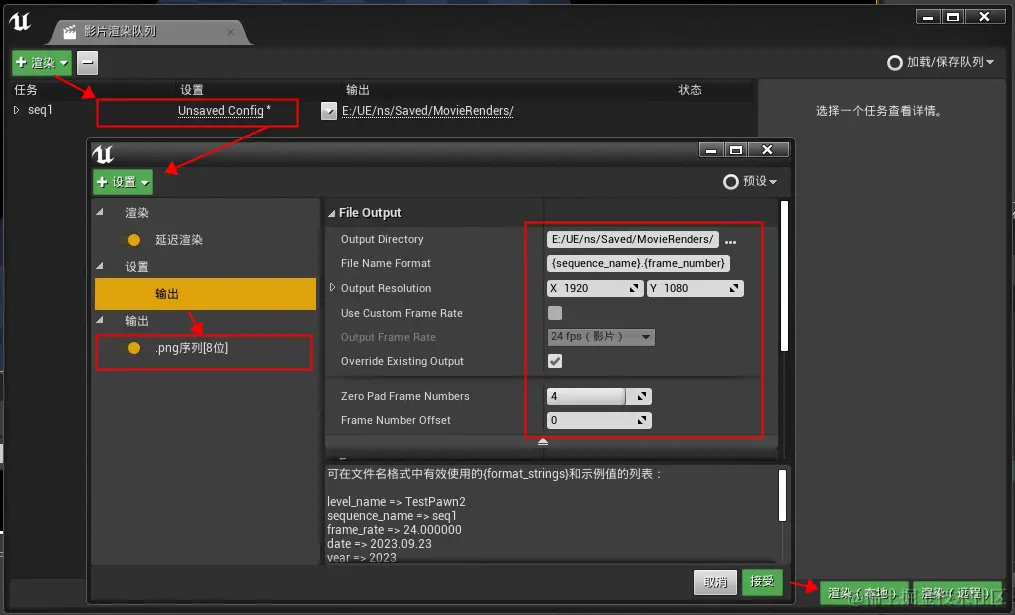Click the sequence_name => seq1 line
The height and width of the screenshot is (615, 1015).
[392, 516]
